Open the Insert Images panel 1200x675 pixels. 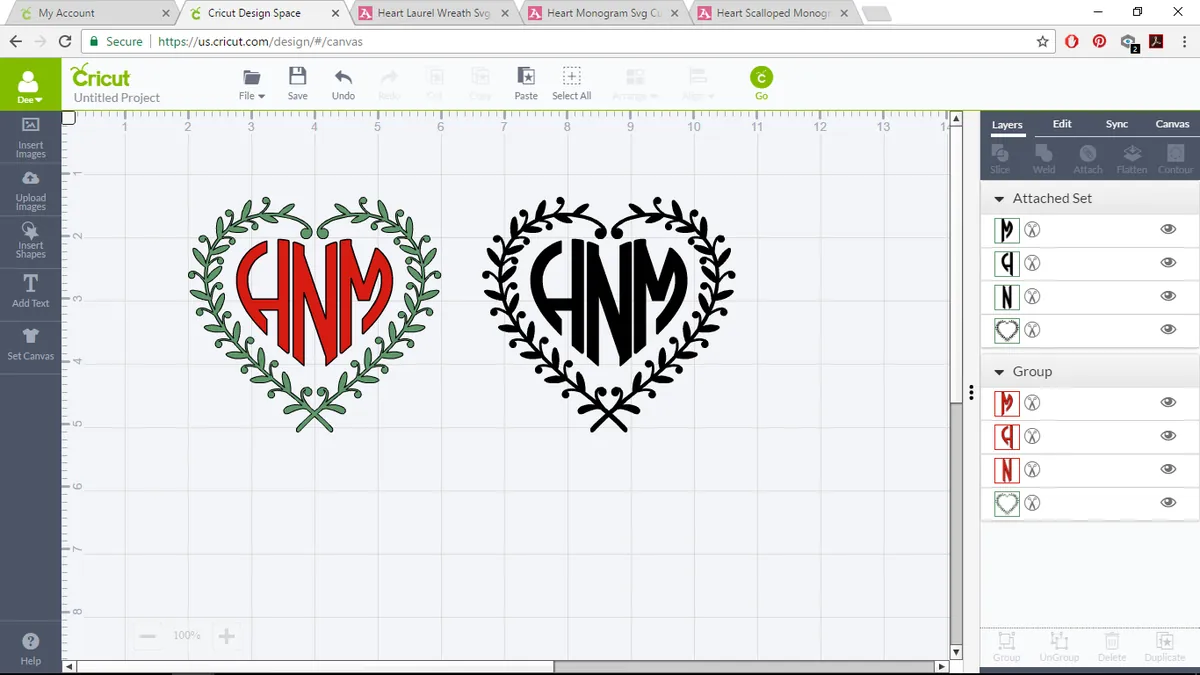pos(30,137)
